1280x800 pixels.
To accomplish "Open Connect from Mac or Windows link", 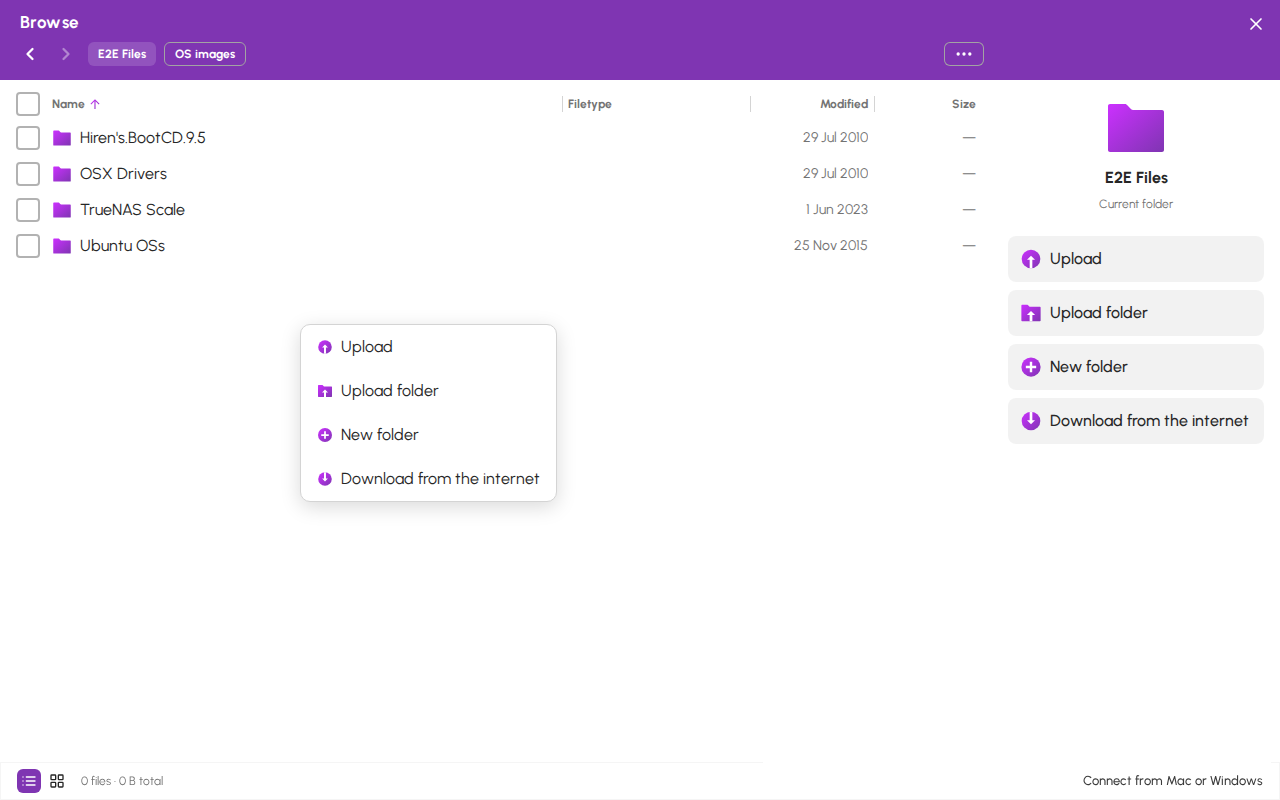I will (1173, 781).
